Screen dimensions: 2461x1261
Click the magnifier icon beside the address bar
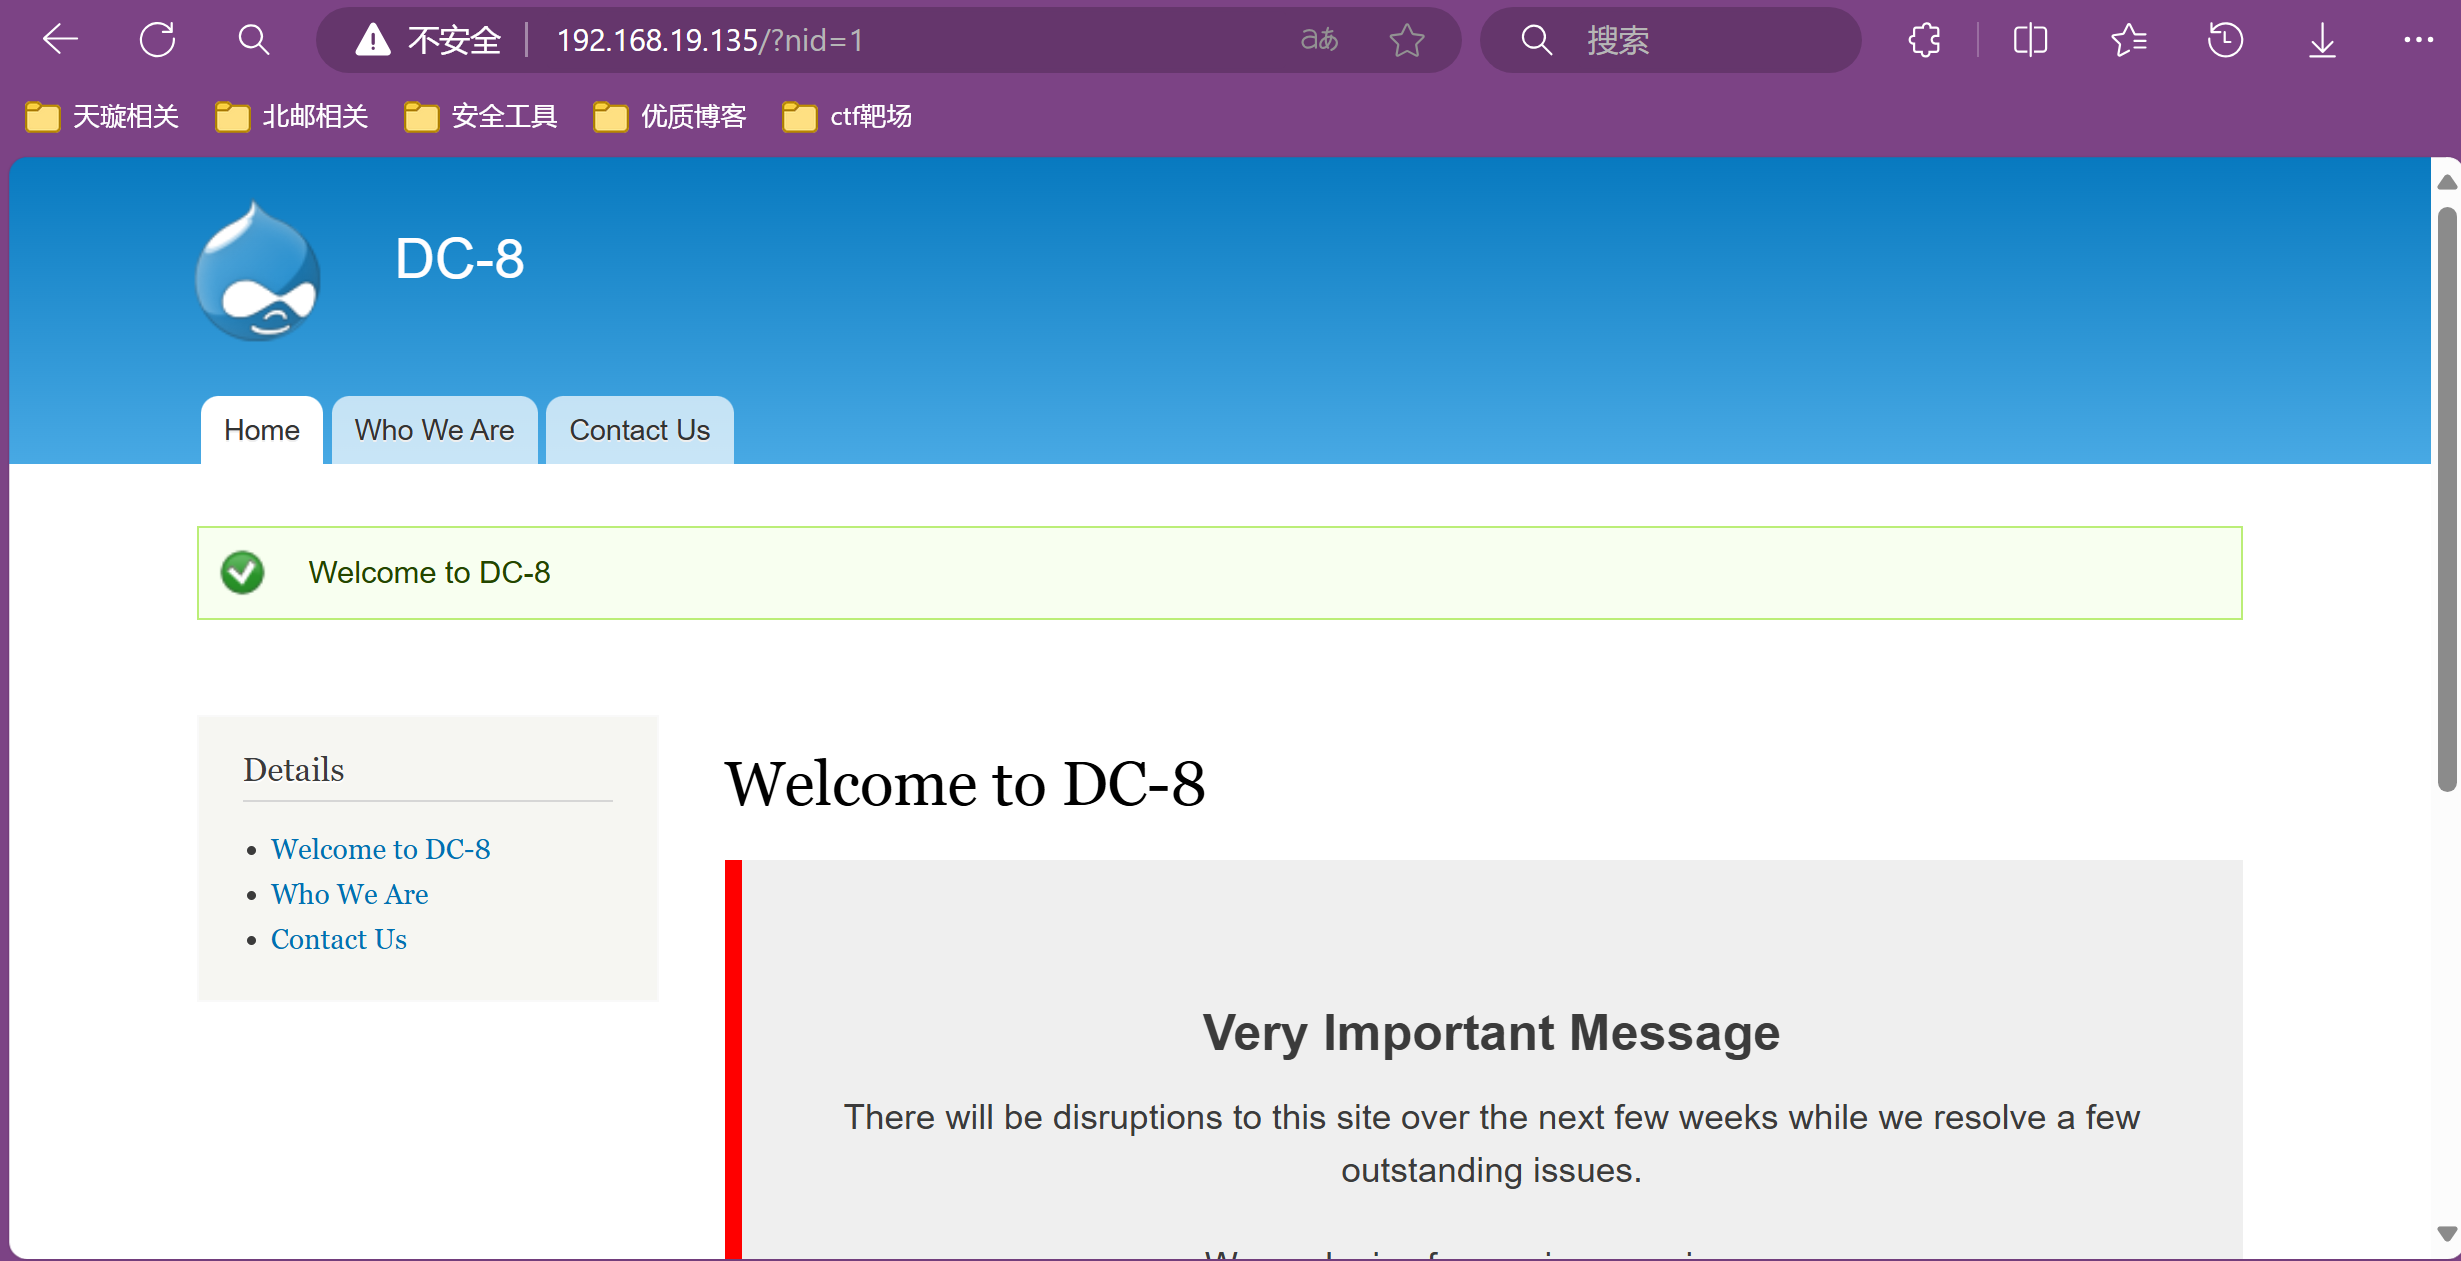click(x=254, y=40)
